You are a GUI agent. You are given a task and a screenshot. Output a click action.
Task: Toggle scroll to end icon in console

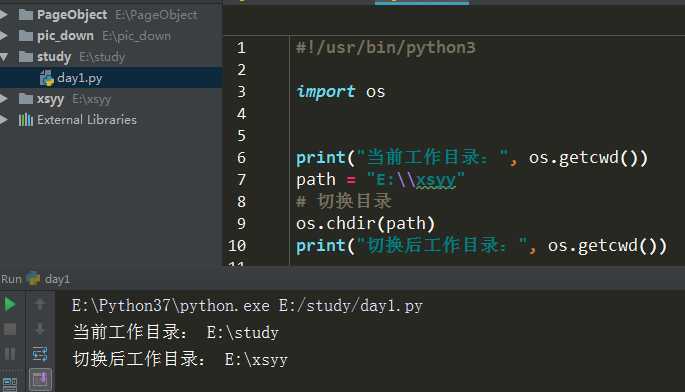(x=40, y=379)
